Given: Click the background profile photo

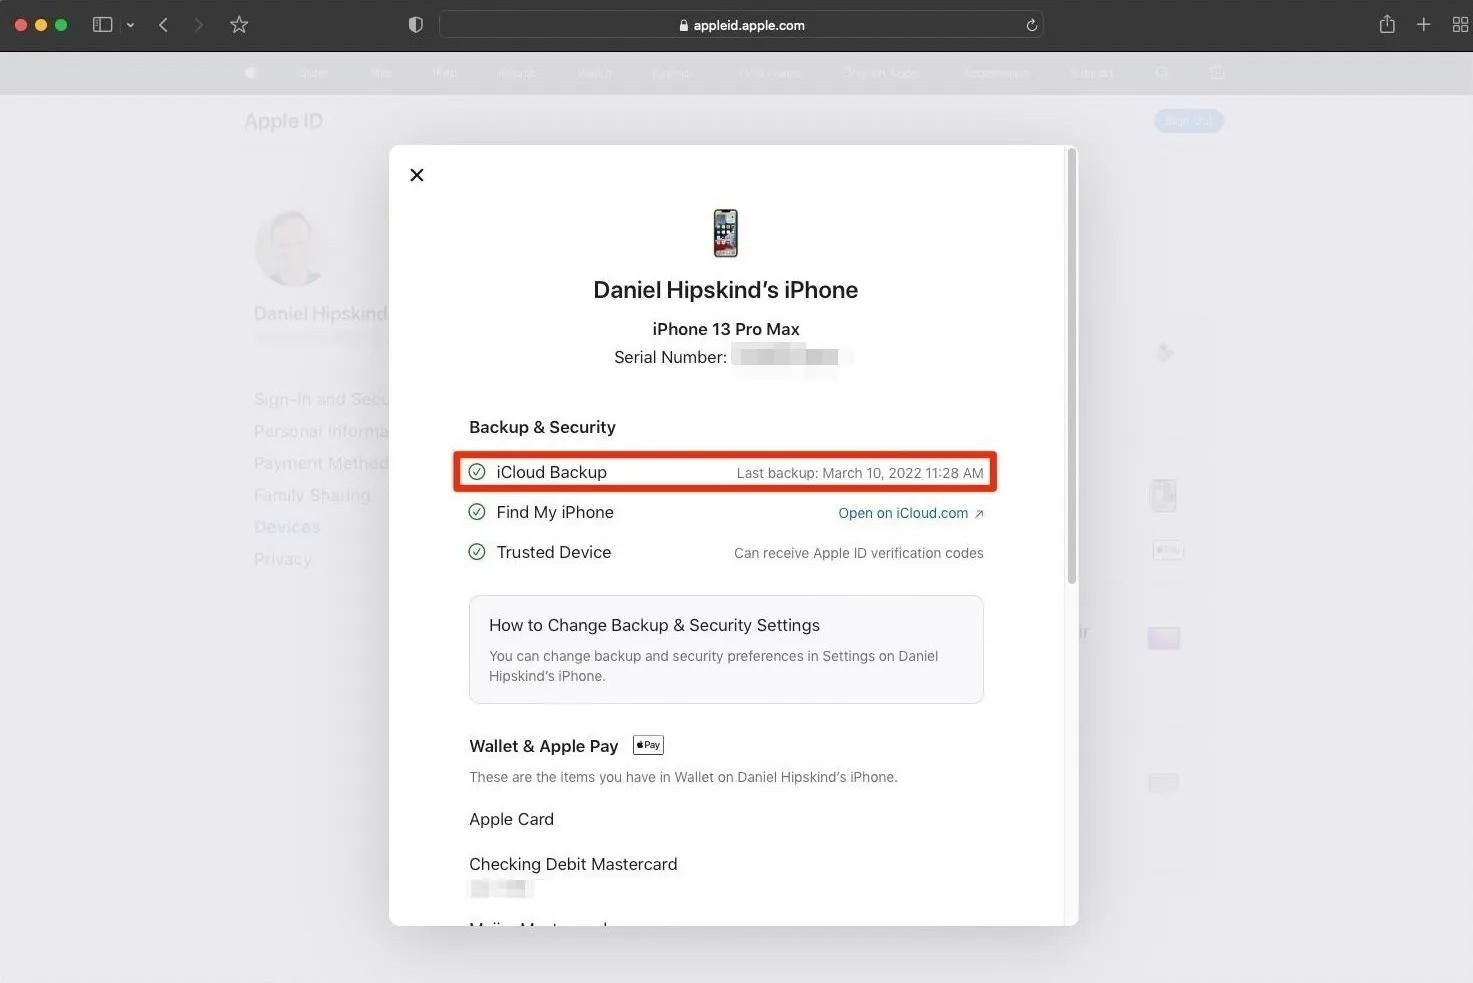Looking at the screenshot, I should click(291, 248).
